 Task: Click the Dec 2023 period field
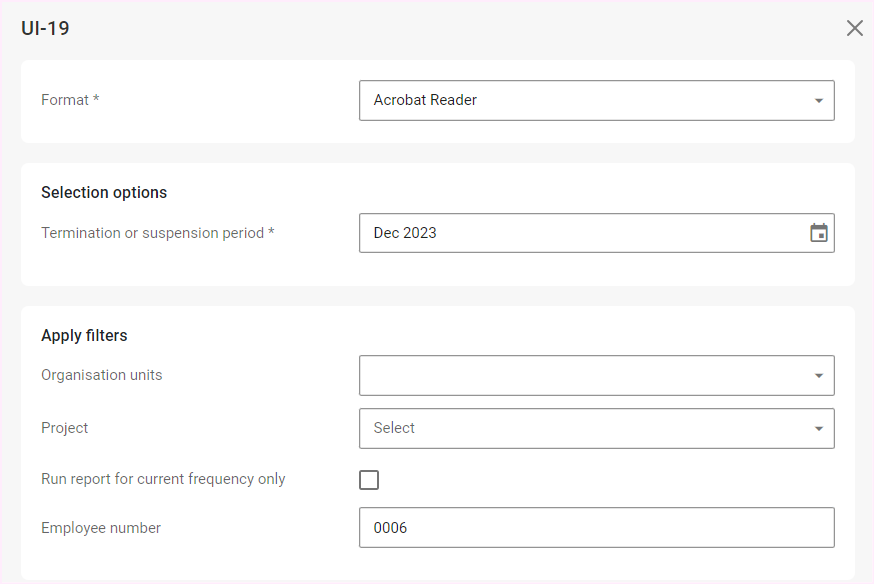click(580, 233)
